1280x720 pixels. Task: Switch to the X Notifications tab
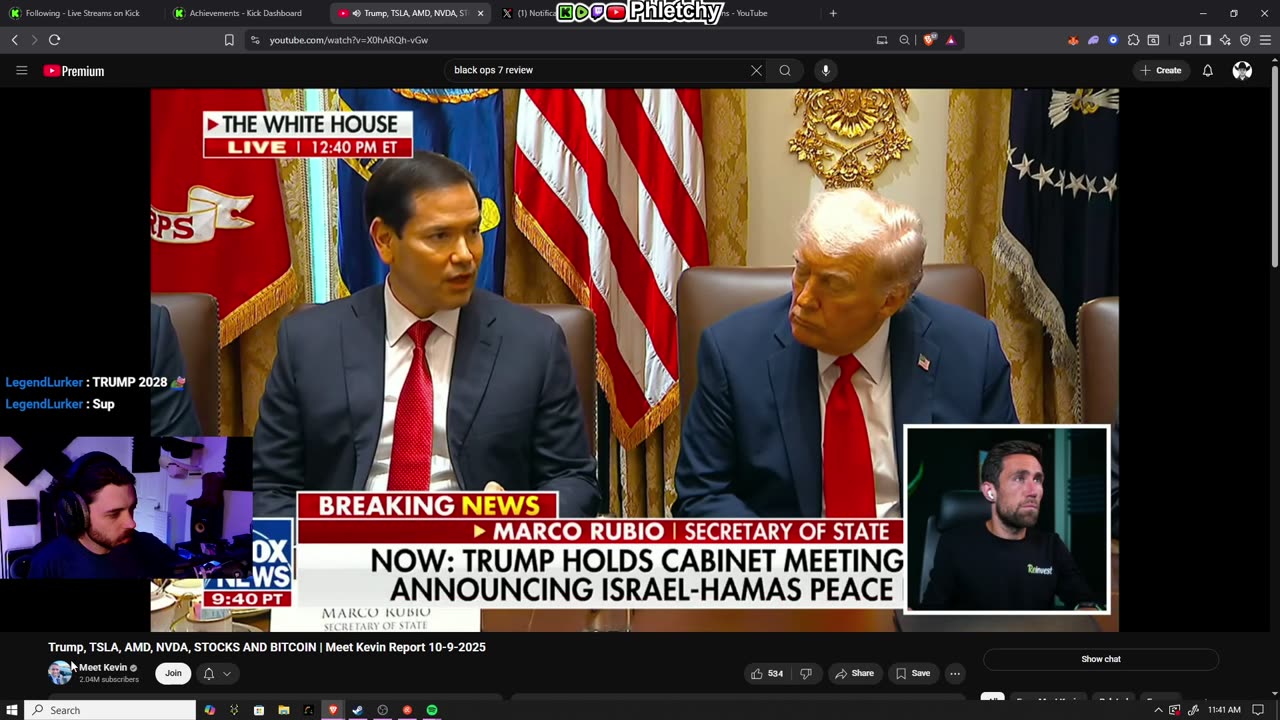[x=528, y=13]
